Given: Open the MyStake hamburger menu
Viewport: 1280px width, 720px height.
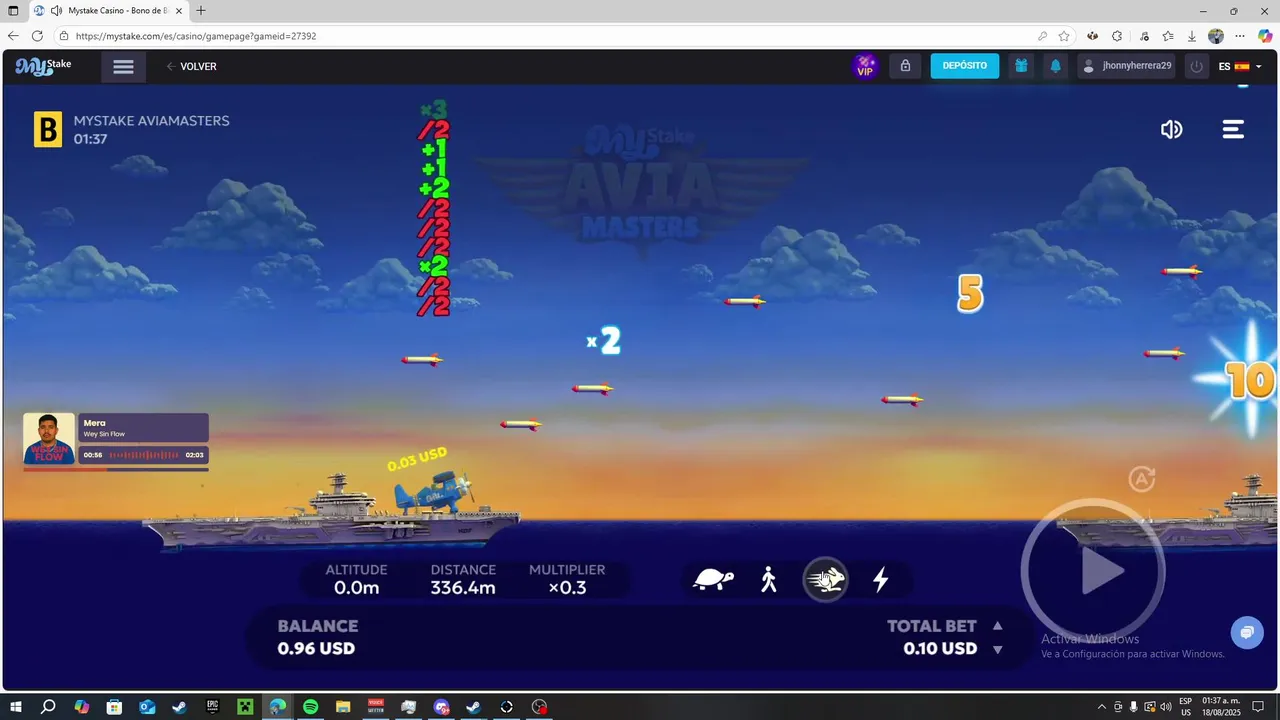Looking at the screenshot, I should (x=123, y=67).
